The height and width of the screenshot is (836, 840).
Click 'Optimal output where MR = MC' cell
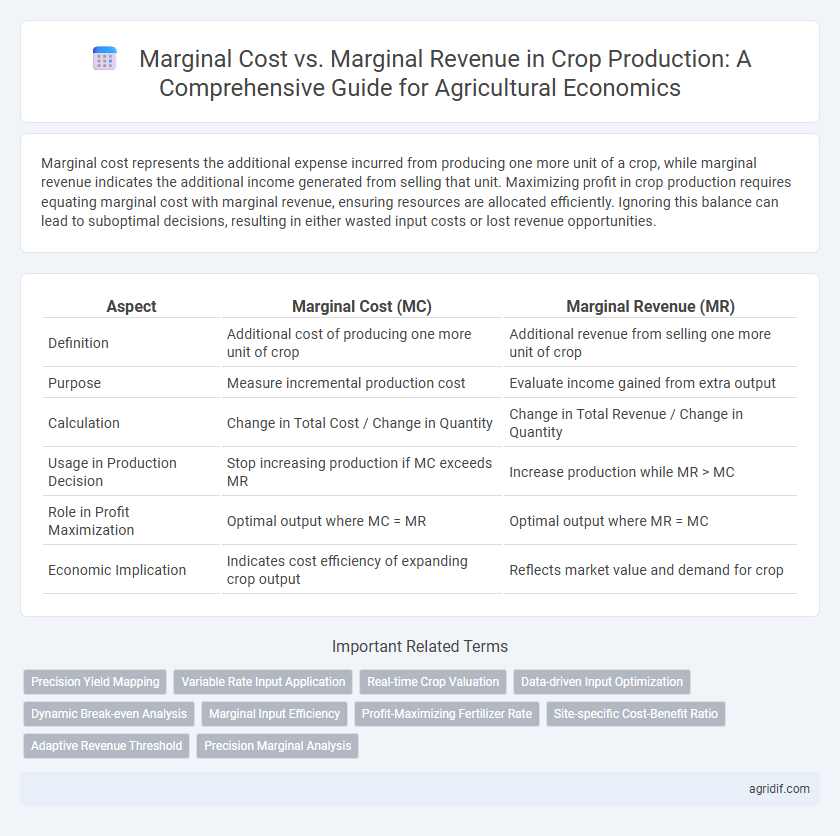650,521
